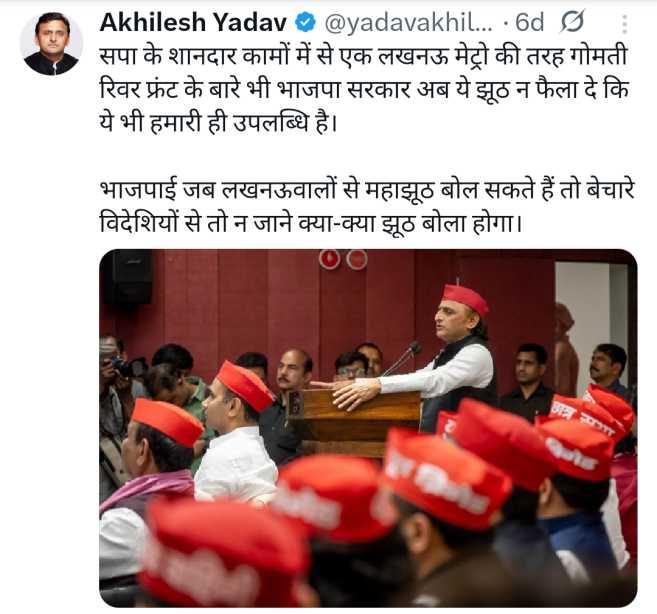
Task: Click the line ये भी हमारी ही उपलब्धि है
Action: click(218, 123)
